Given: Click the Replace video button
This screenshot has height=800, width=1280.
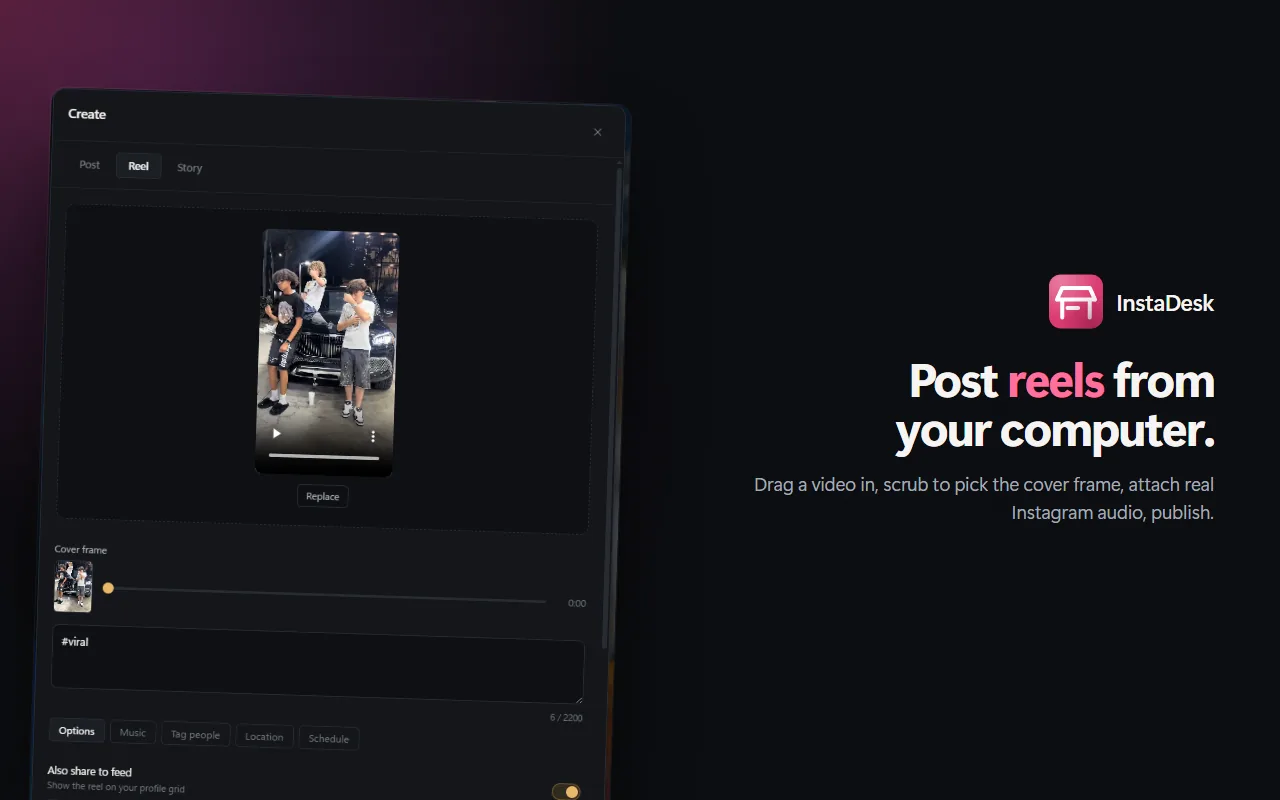Looking at the screenshot, I should tap(323, 496).
